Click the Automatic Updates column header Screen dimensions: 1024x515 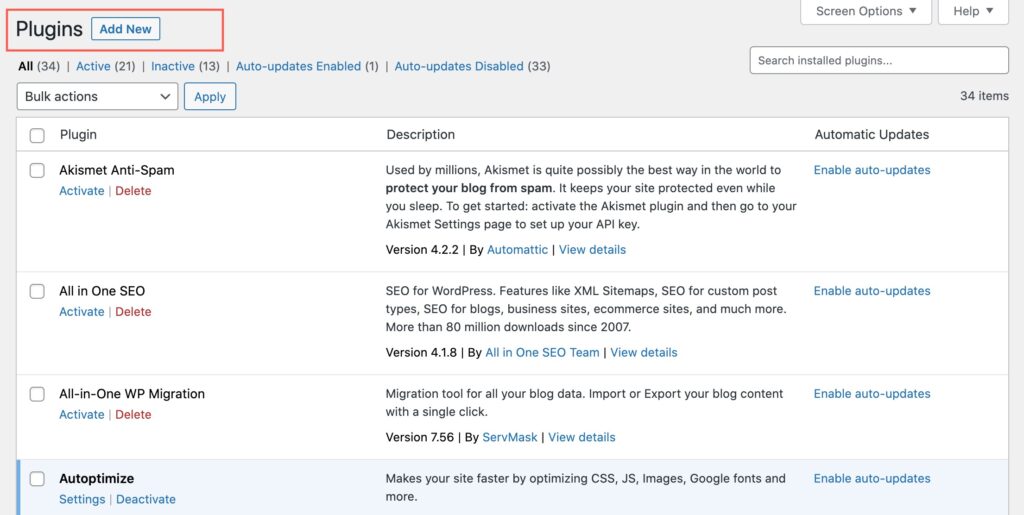click(x=872, y=134)
